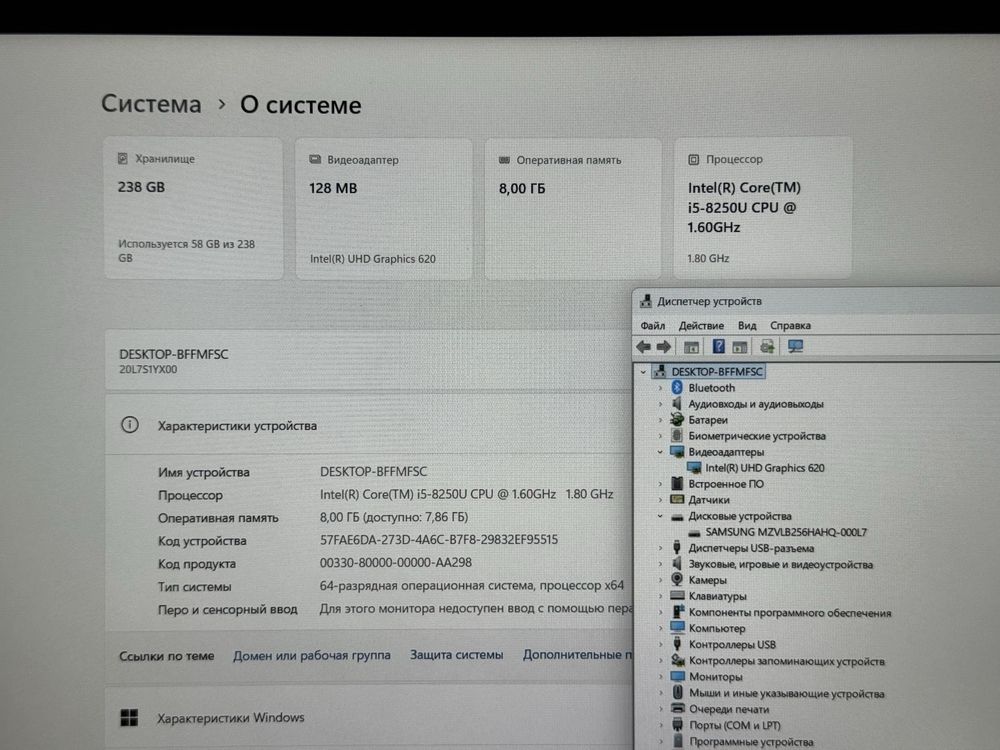Viewport: 1000px width, 750px height.
Task: Expand the Встроенное ПО category
Action: [x=660, y=484]
